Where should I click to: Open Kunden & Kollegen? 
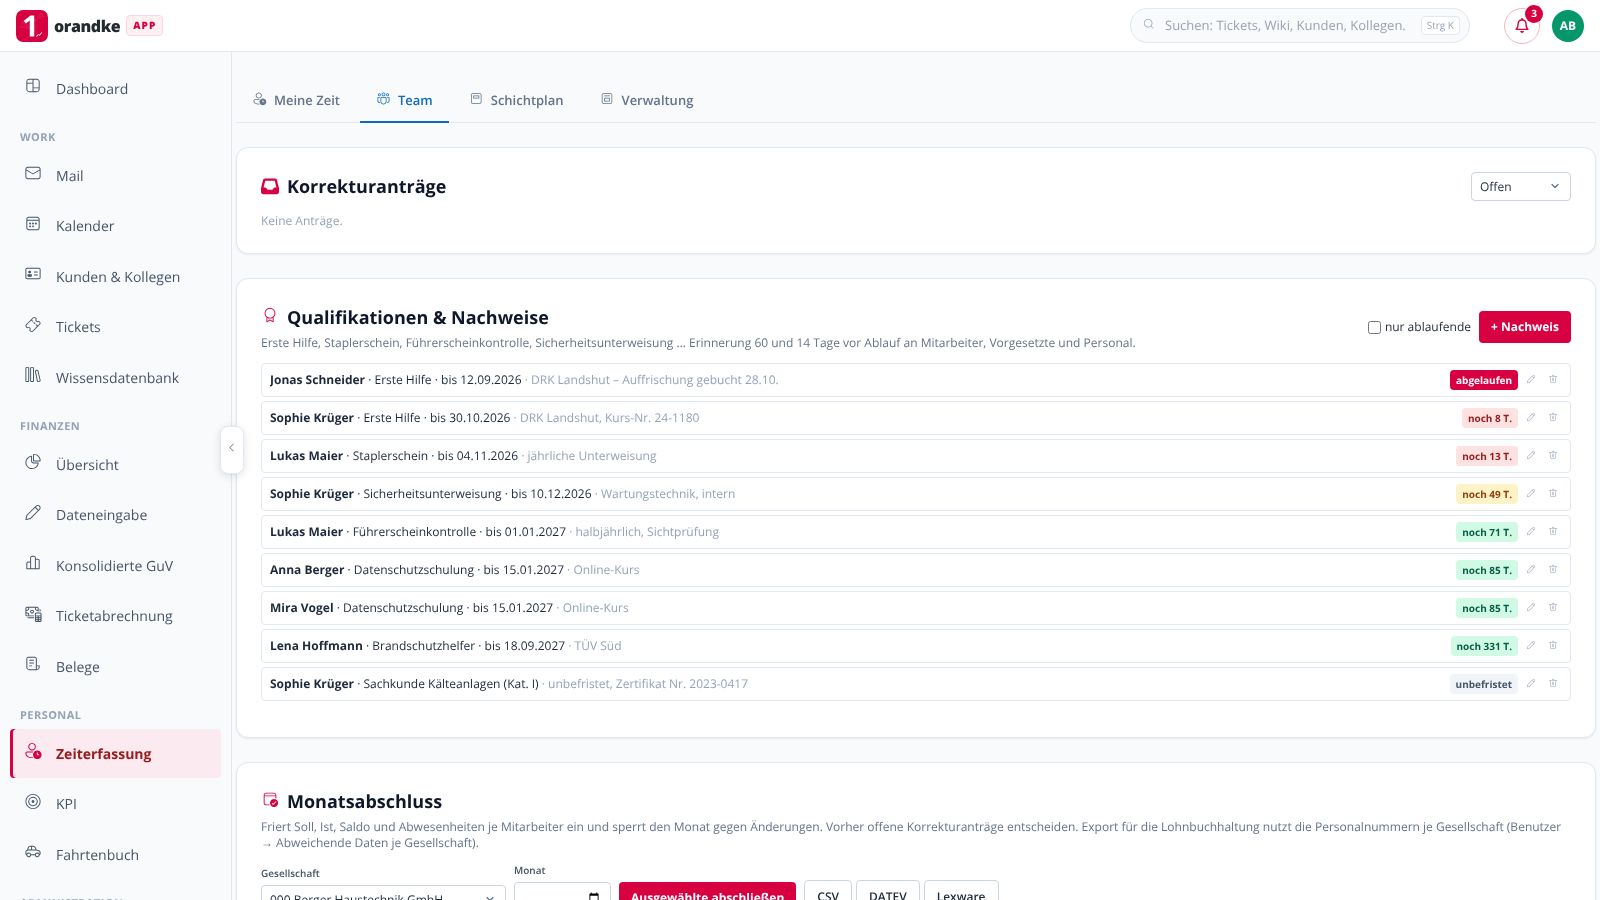click(116, 276)
